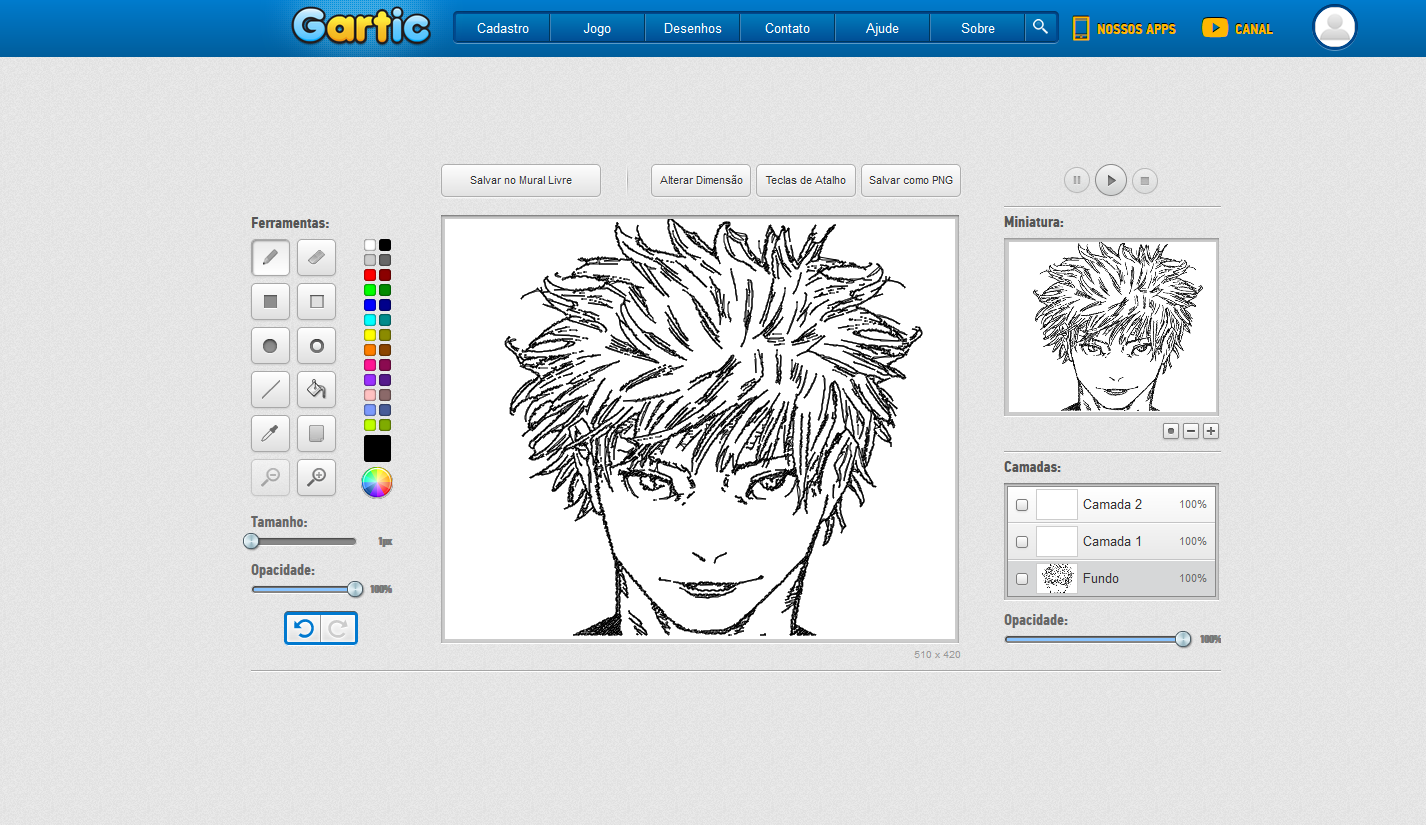Select the Pencil drawing tool
This screenshot has height=825, width=1426.
270,257
